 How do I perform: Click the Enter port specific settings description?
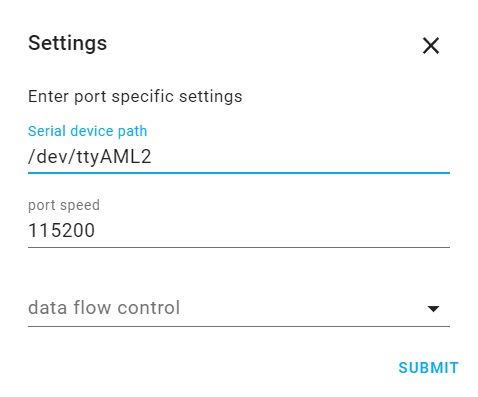135,97
